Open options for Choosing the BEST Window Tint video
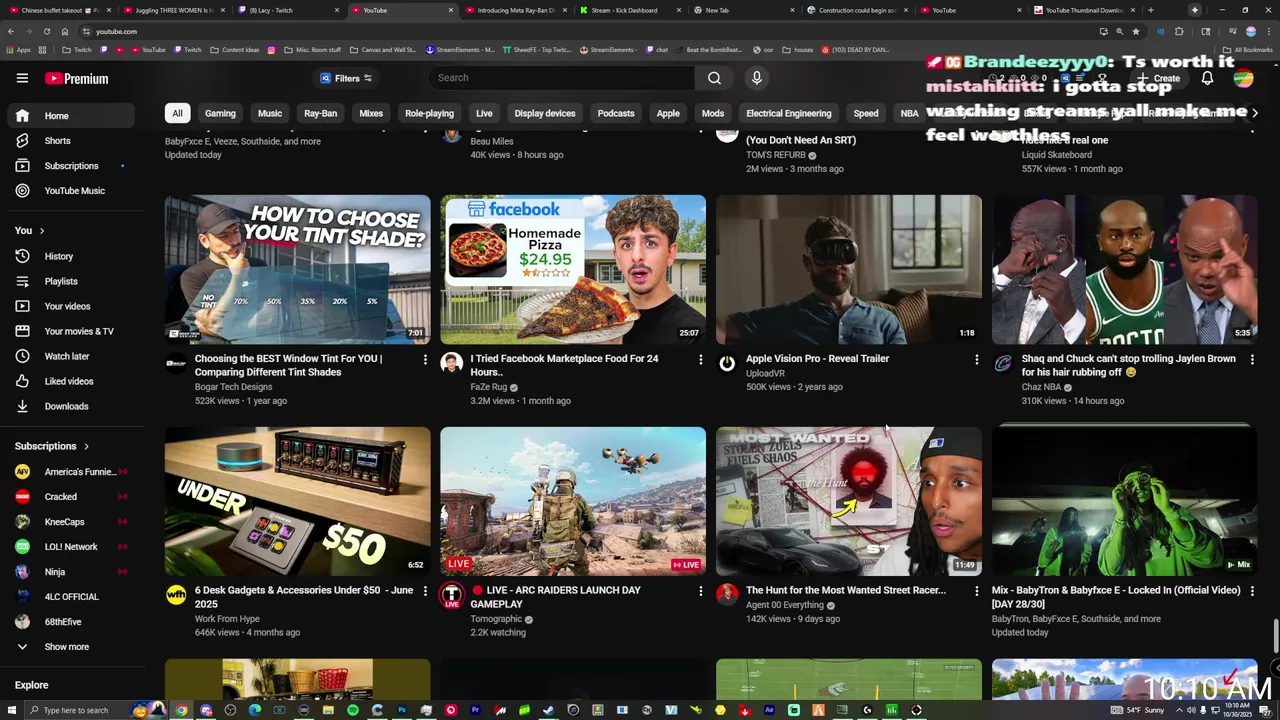The height and width of the screenshot is (720, 1280). click(x=425, y=359)
